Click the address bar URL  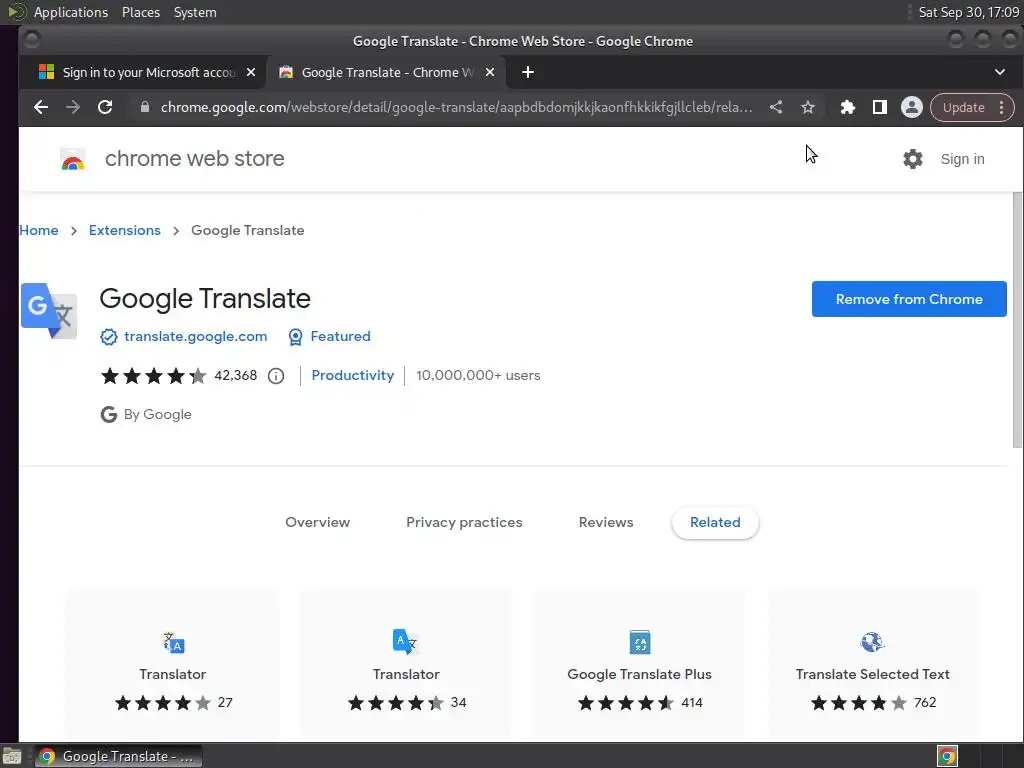456,107
